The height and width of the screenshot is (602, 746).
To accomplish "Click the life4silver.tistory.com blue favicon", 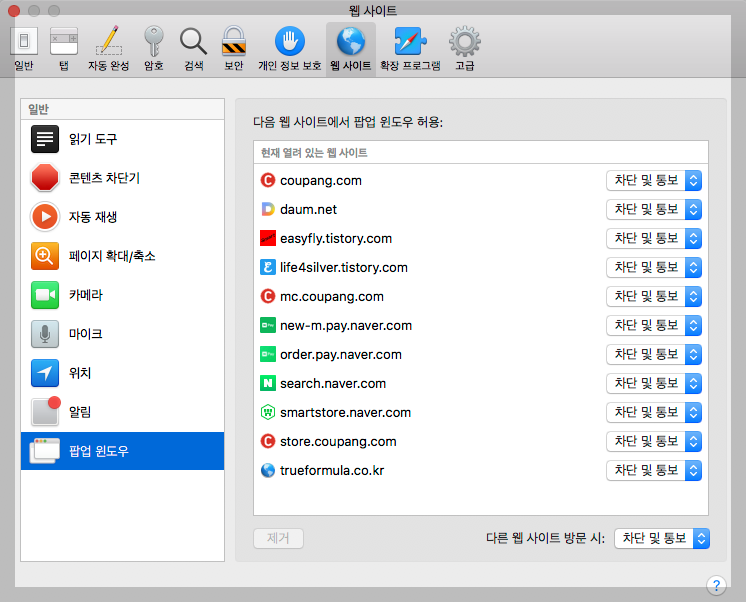I will coord(268,267).
